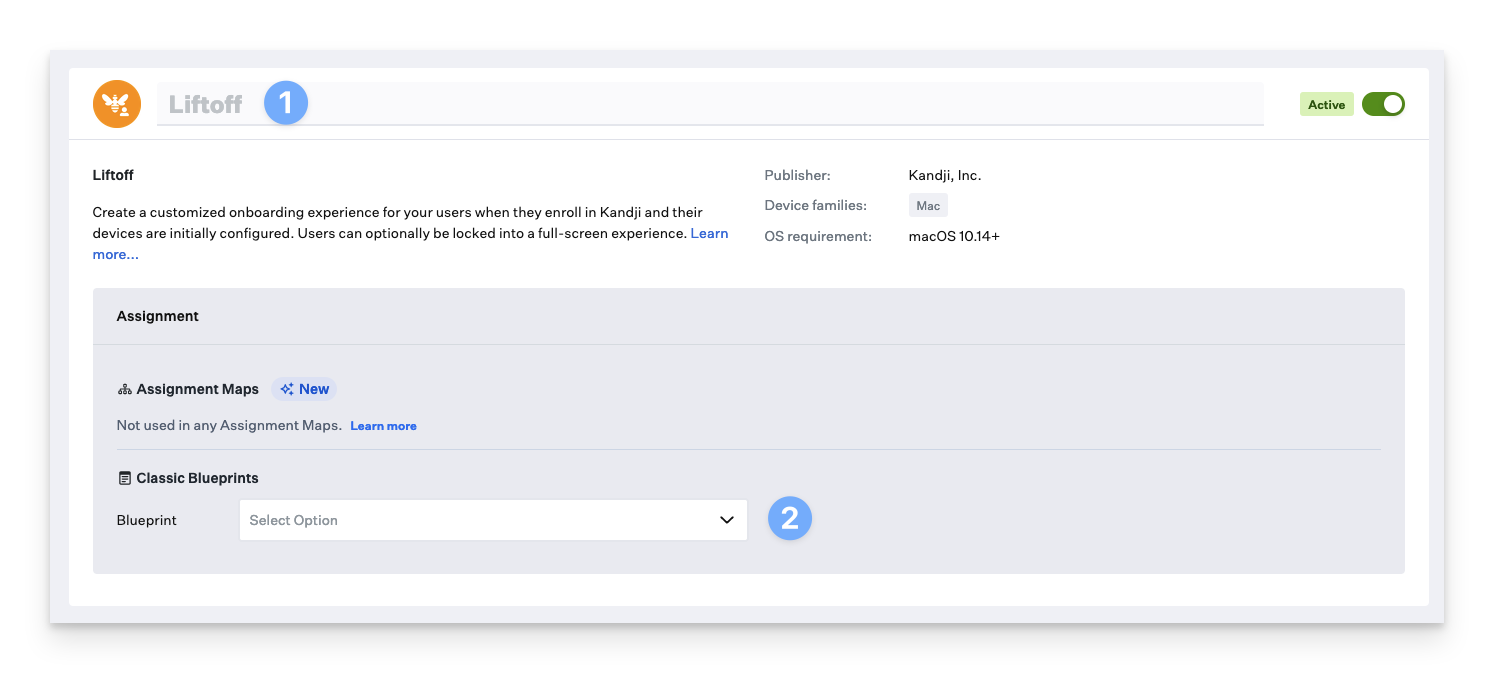Image resolution: width=1494 pixels, height=673 pixels.
Task: Click the Assignment section header
Action: [158, 316]
